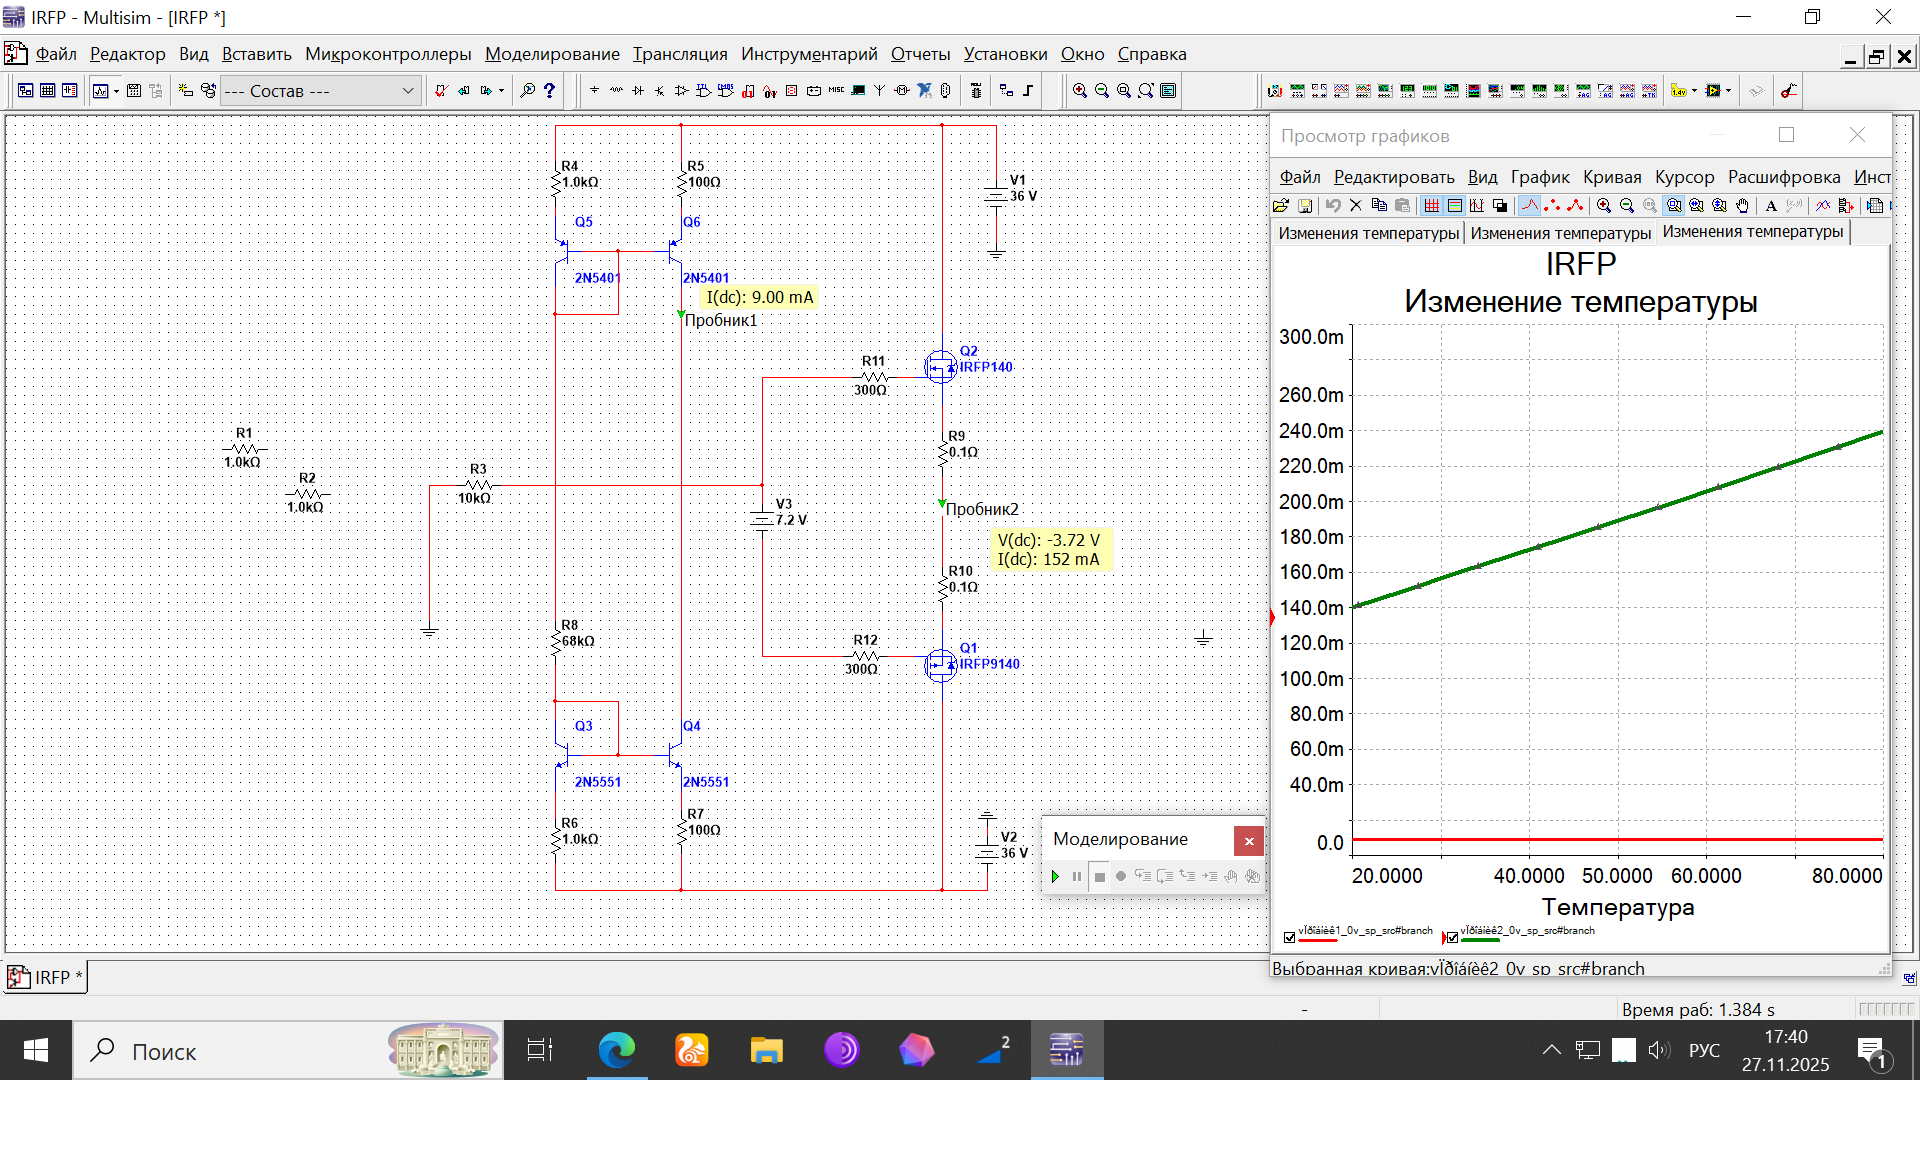Uncheck the red curve legend checkbox
Screen dimensions: 1920x1152
1289,937
